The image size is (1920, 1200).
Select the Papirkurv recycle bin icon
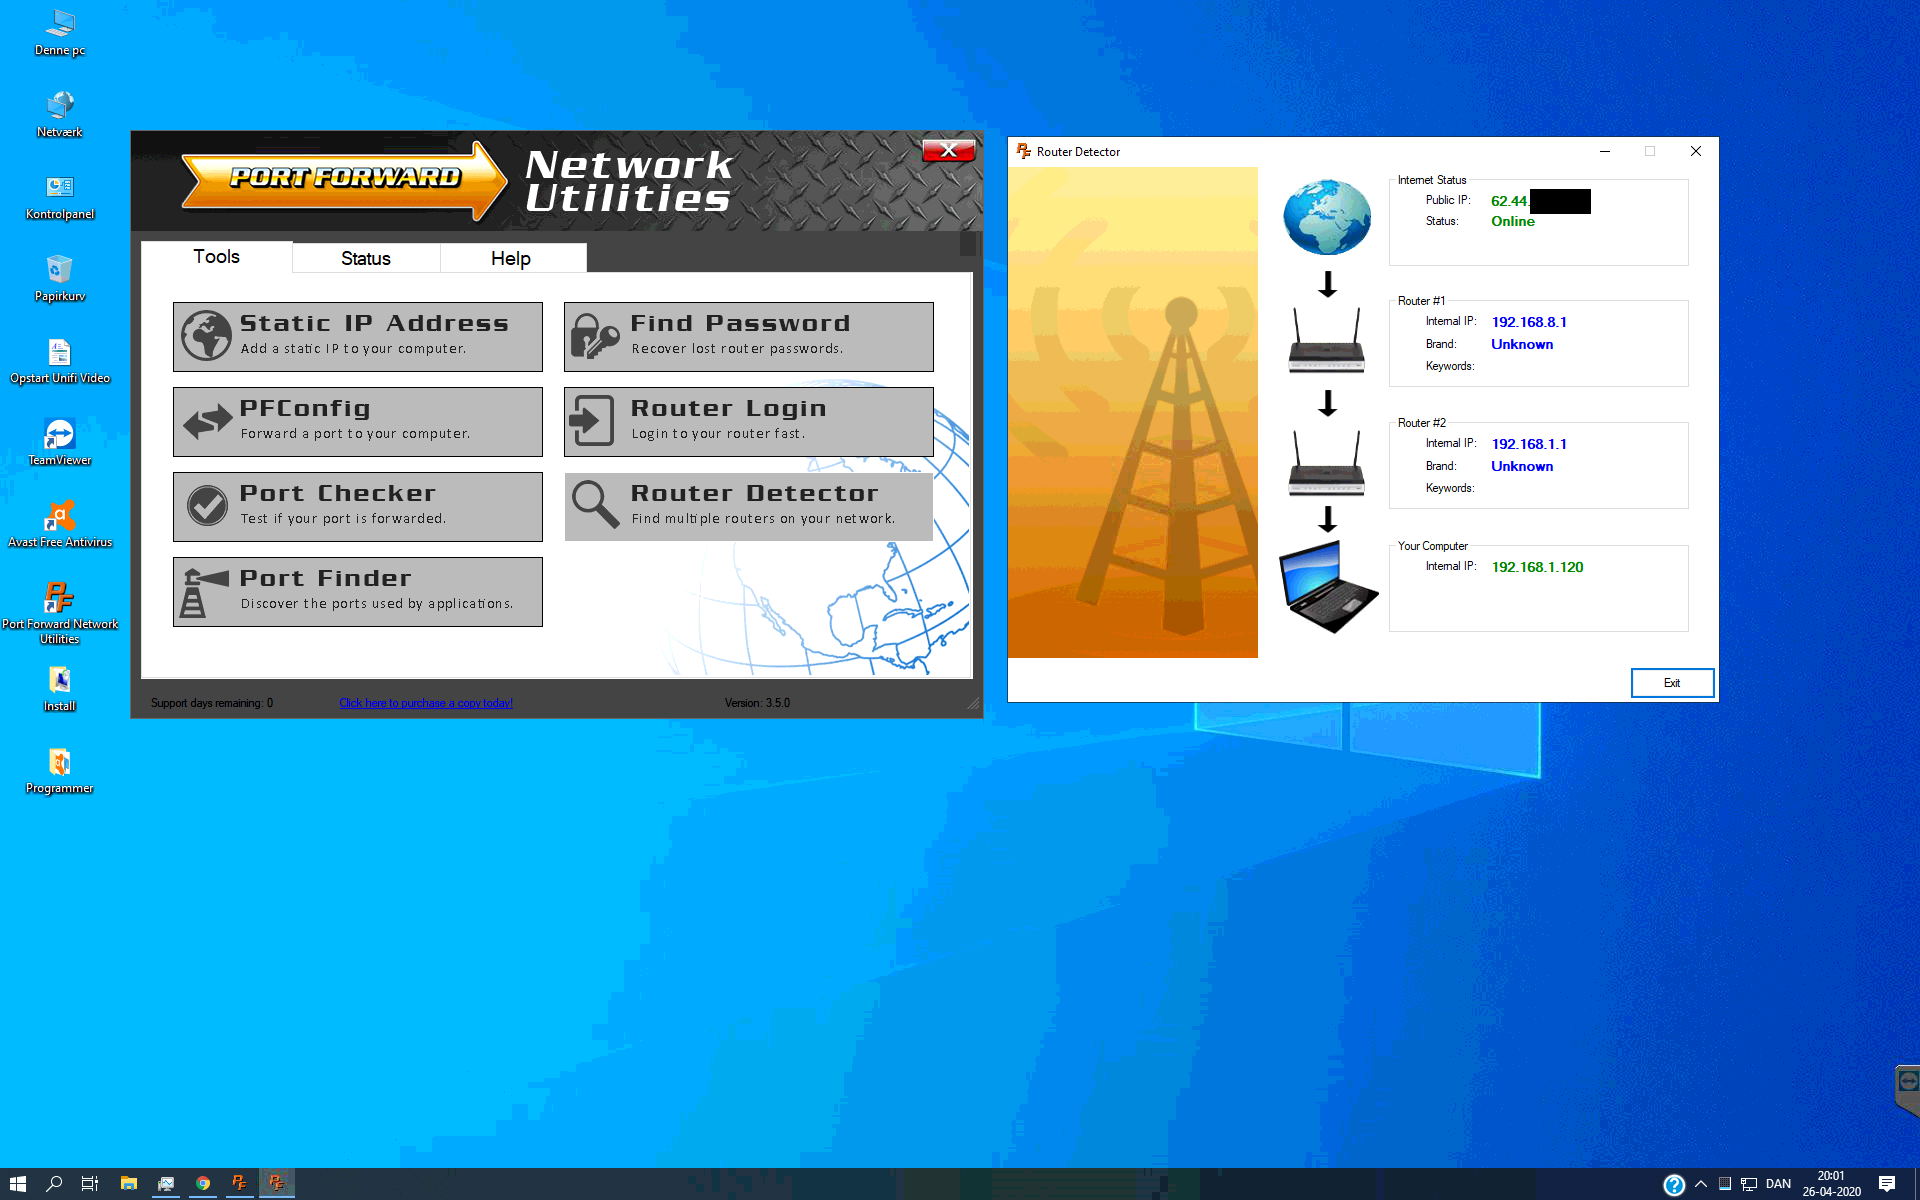pos(60,278)
